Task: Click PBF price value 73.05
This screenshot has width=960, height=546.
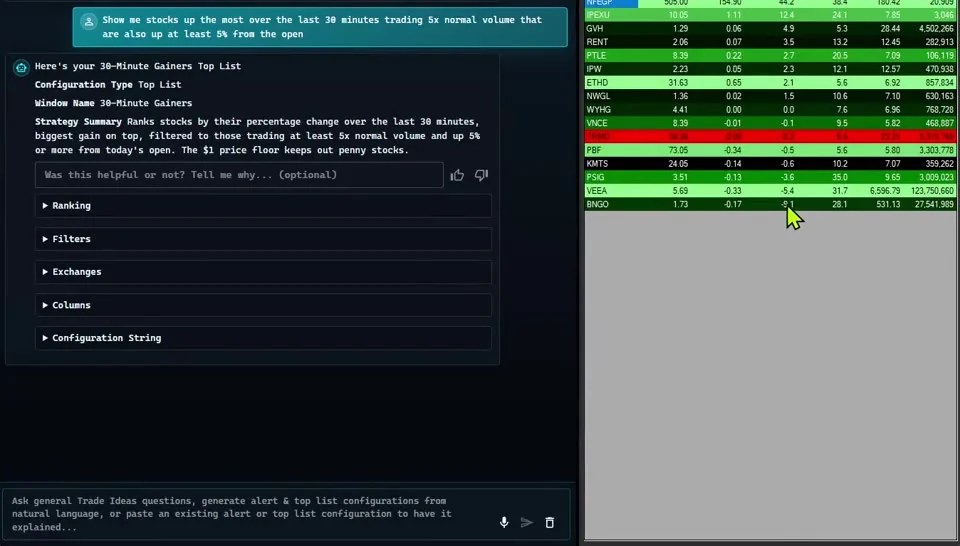Action: (678, 151)
